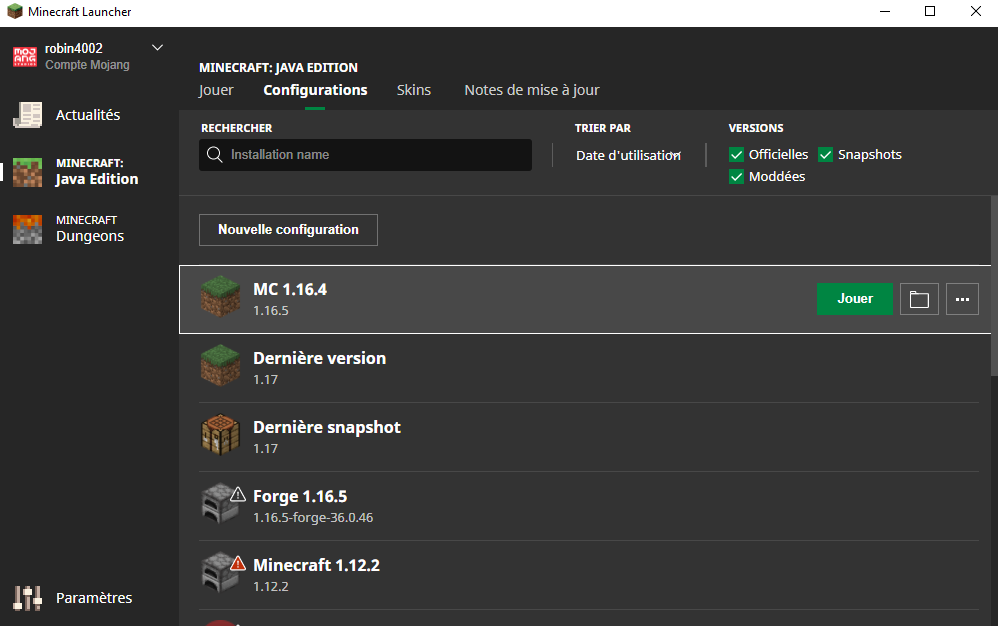Click the red error triangle on Minecraft 1.12.2
This screenshot has width=998, height=626.
click(238, 563)
